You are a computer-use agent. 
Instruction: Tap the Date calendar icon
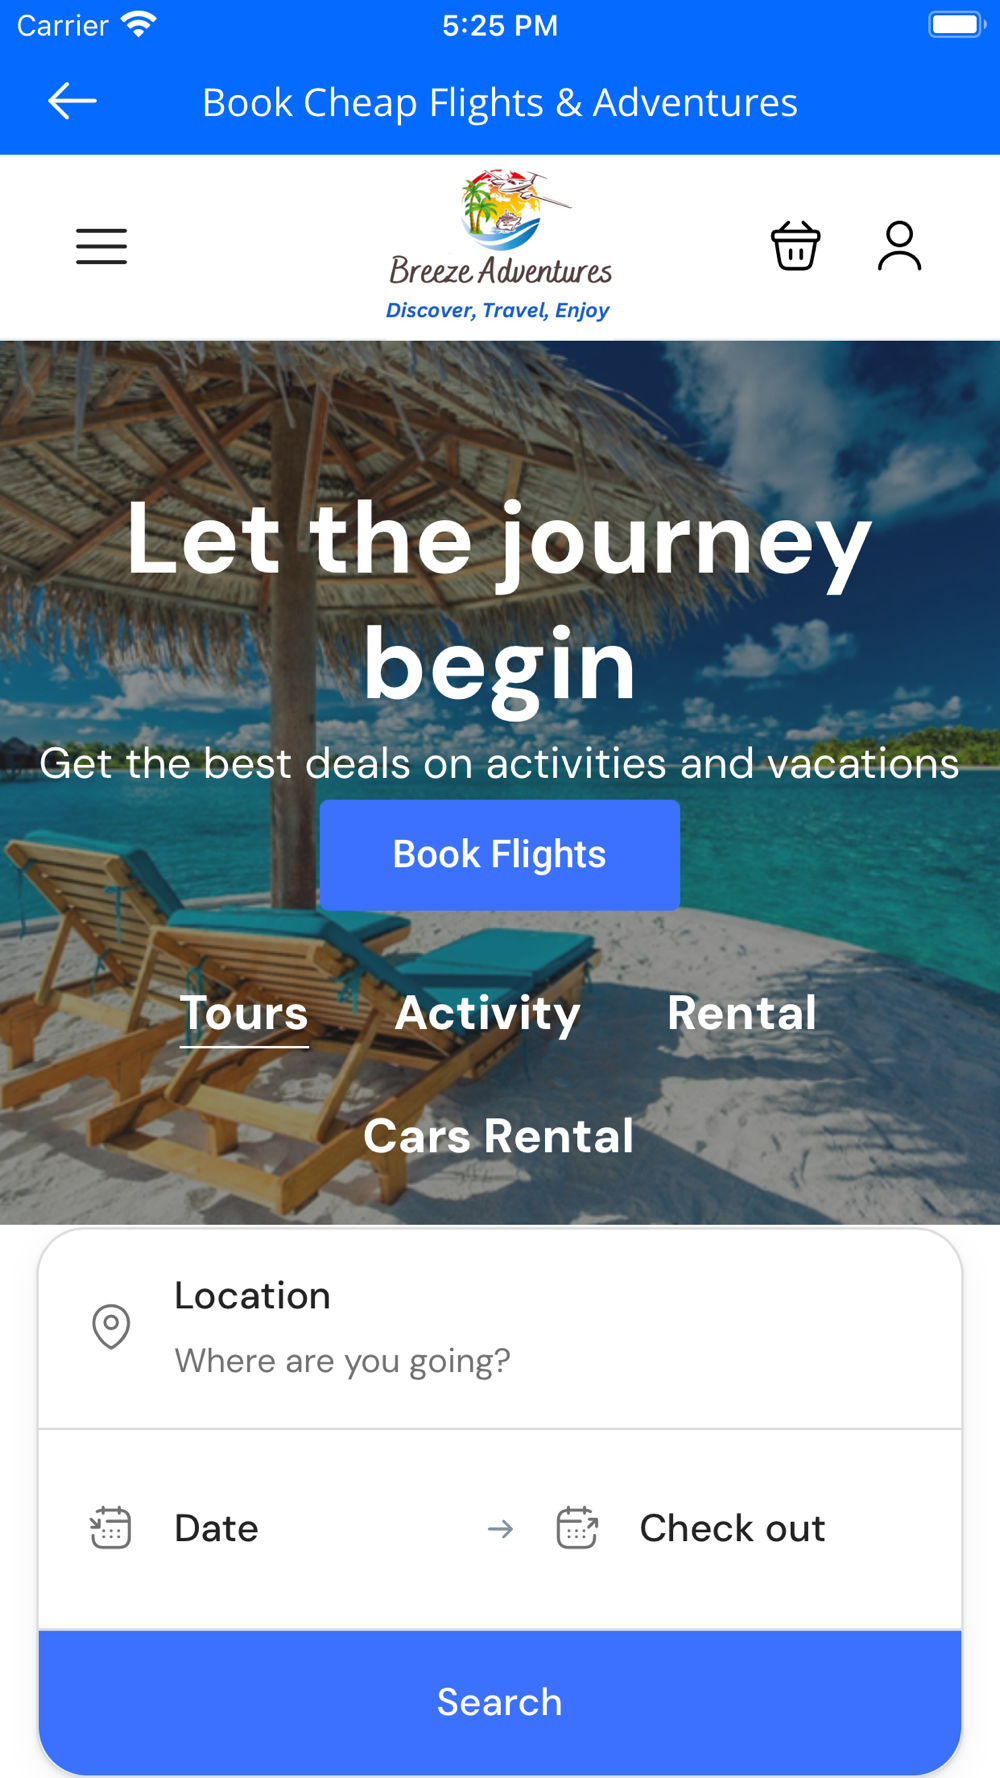(111, 1528)
